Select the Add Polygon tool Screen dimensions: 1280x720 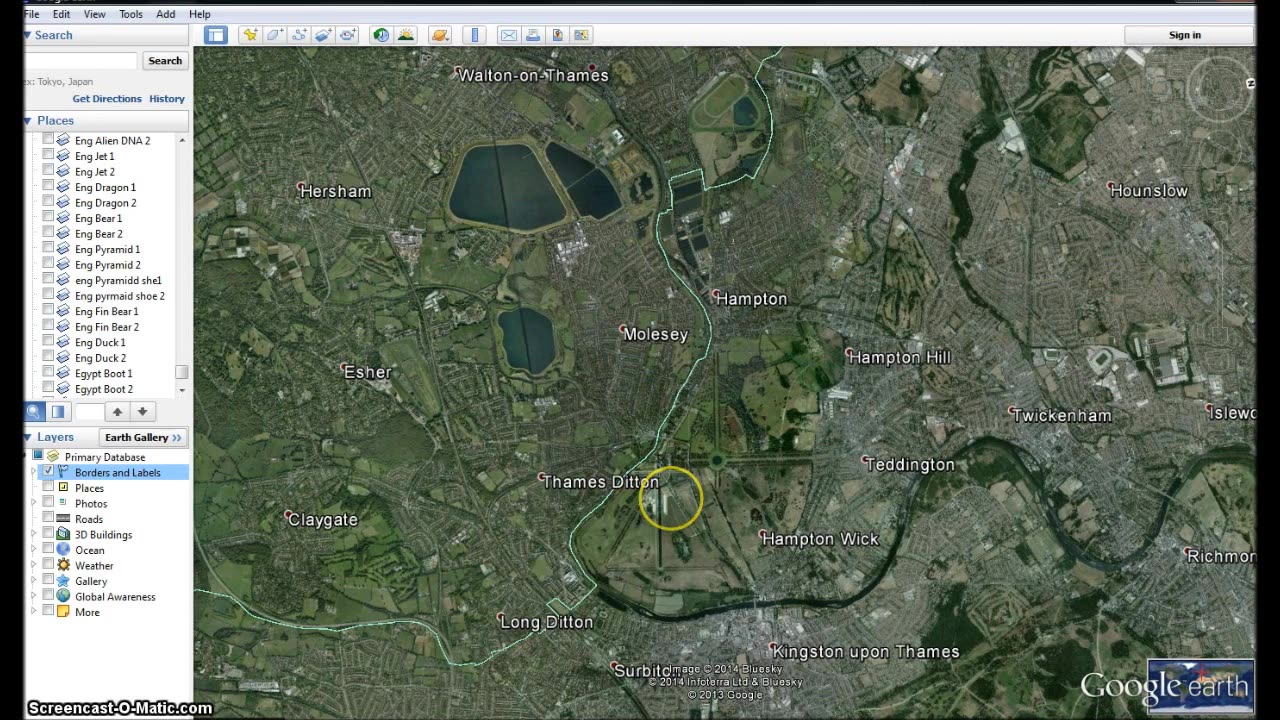[x=275, y=35]
